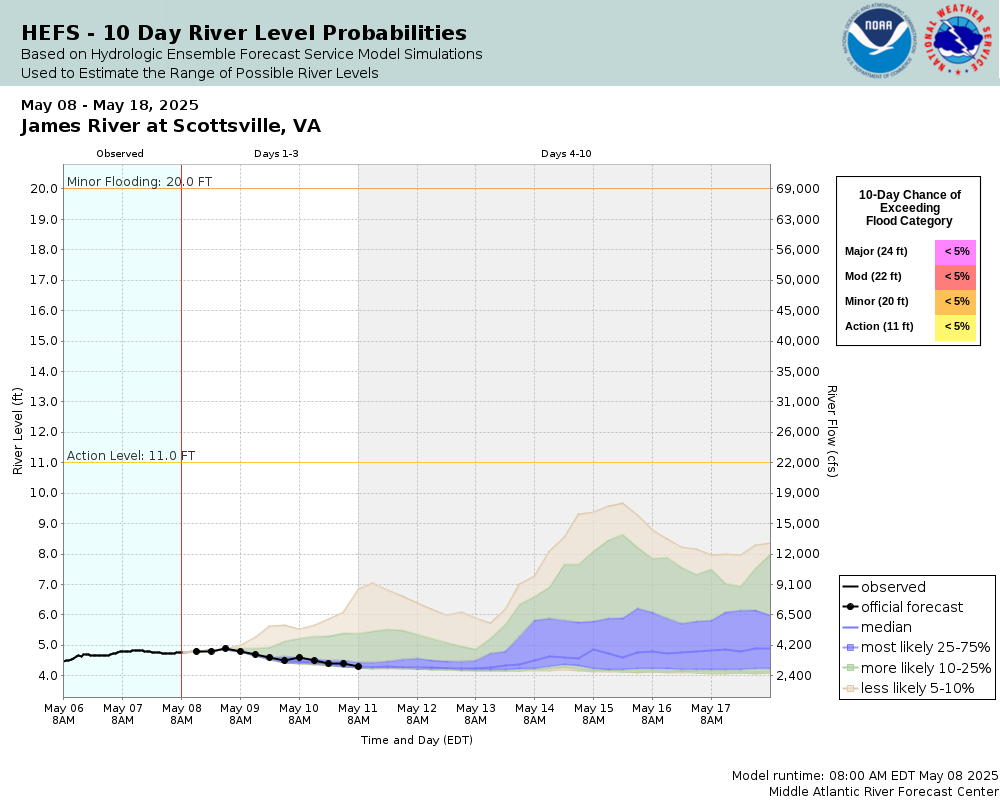Select the Mod (22 ft) red swatch
Screen dimensions: 1000x800
tap(955, 277)
